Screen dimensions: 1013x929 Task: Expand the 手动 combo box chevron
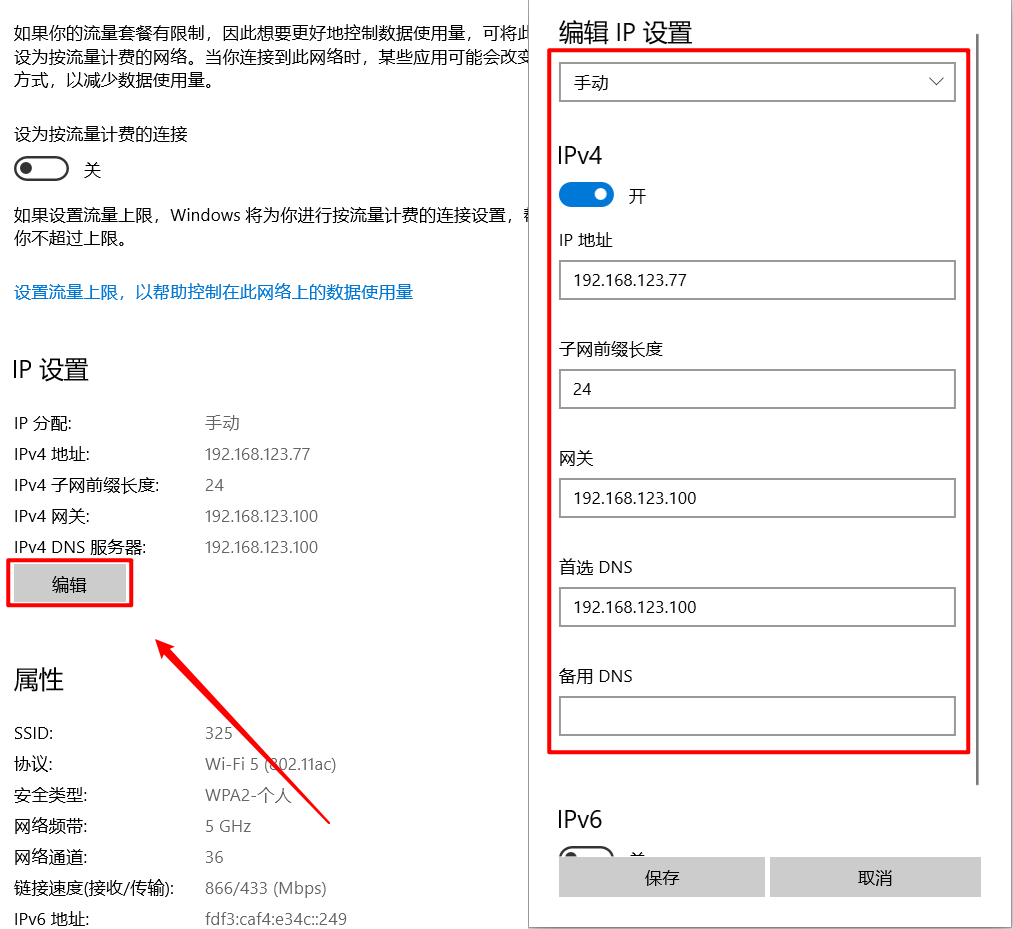[x=936, y=81]
